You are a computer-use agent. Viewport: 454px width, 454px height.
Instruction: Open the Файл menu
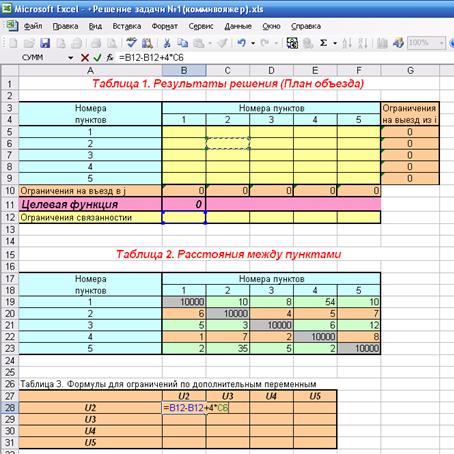coord(33,26)
